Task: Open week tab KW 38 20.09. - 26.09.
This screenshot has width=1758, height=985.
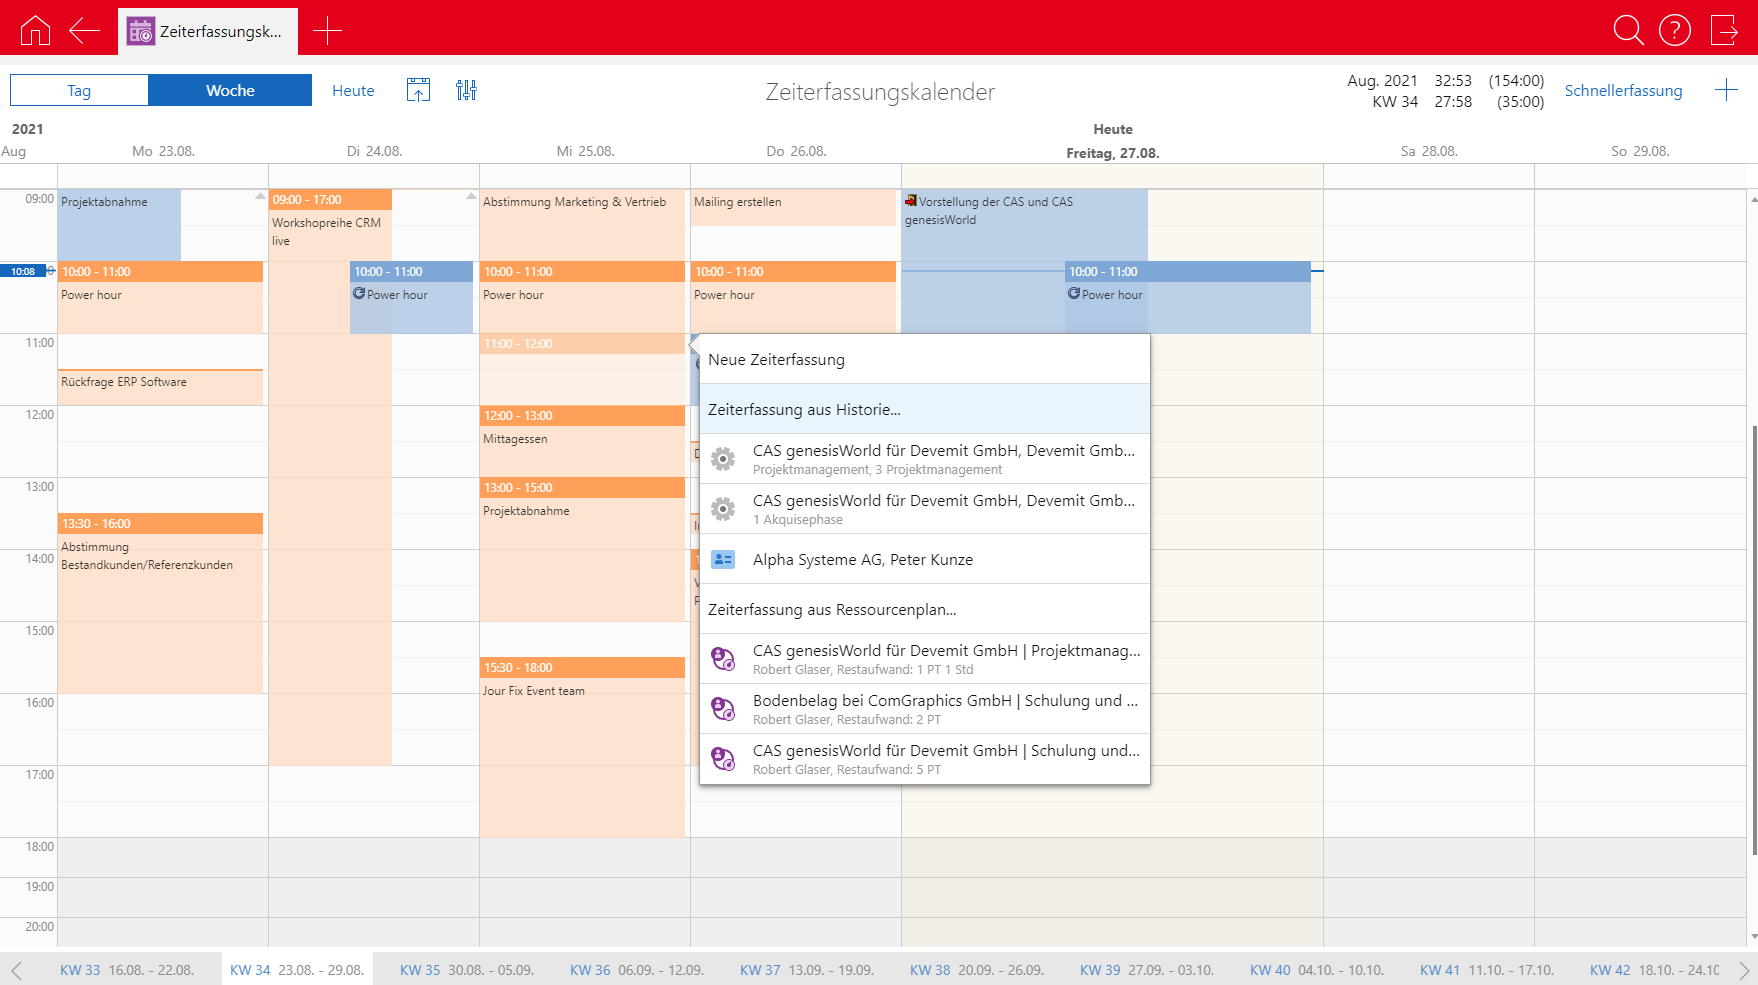Action: click(977, 970)
